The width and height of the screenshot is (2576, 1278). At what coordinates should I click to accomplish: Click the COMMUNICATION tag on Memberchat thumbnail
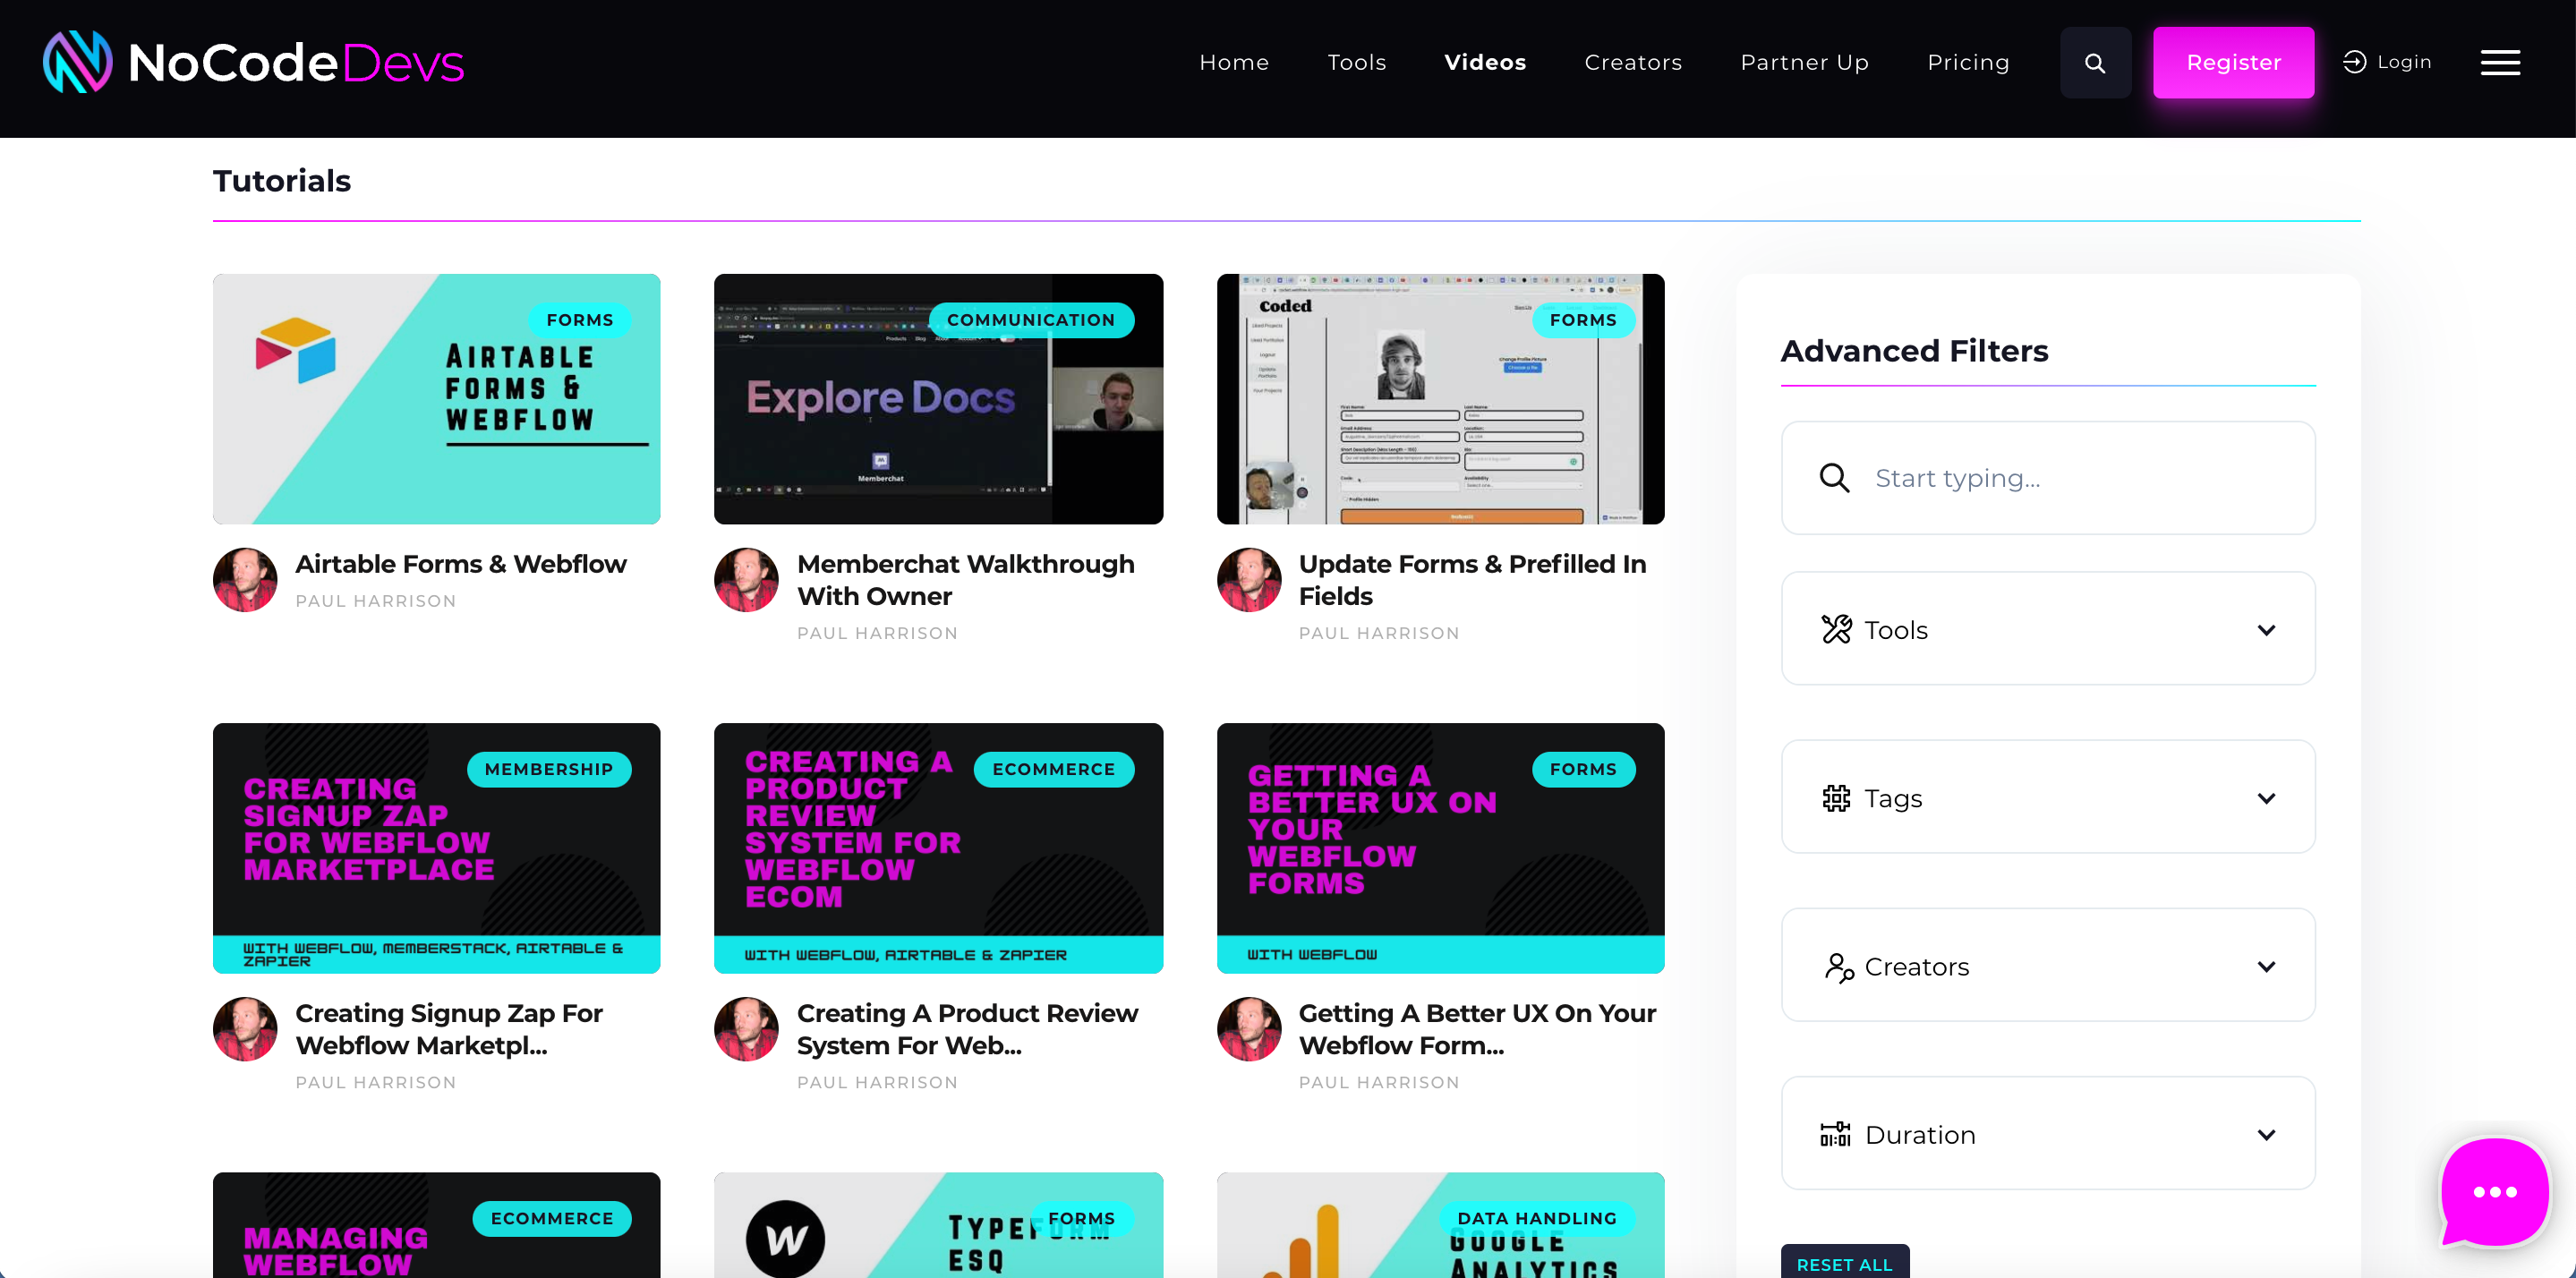point(1031,320)
